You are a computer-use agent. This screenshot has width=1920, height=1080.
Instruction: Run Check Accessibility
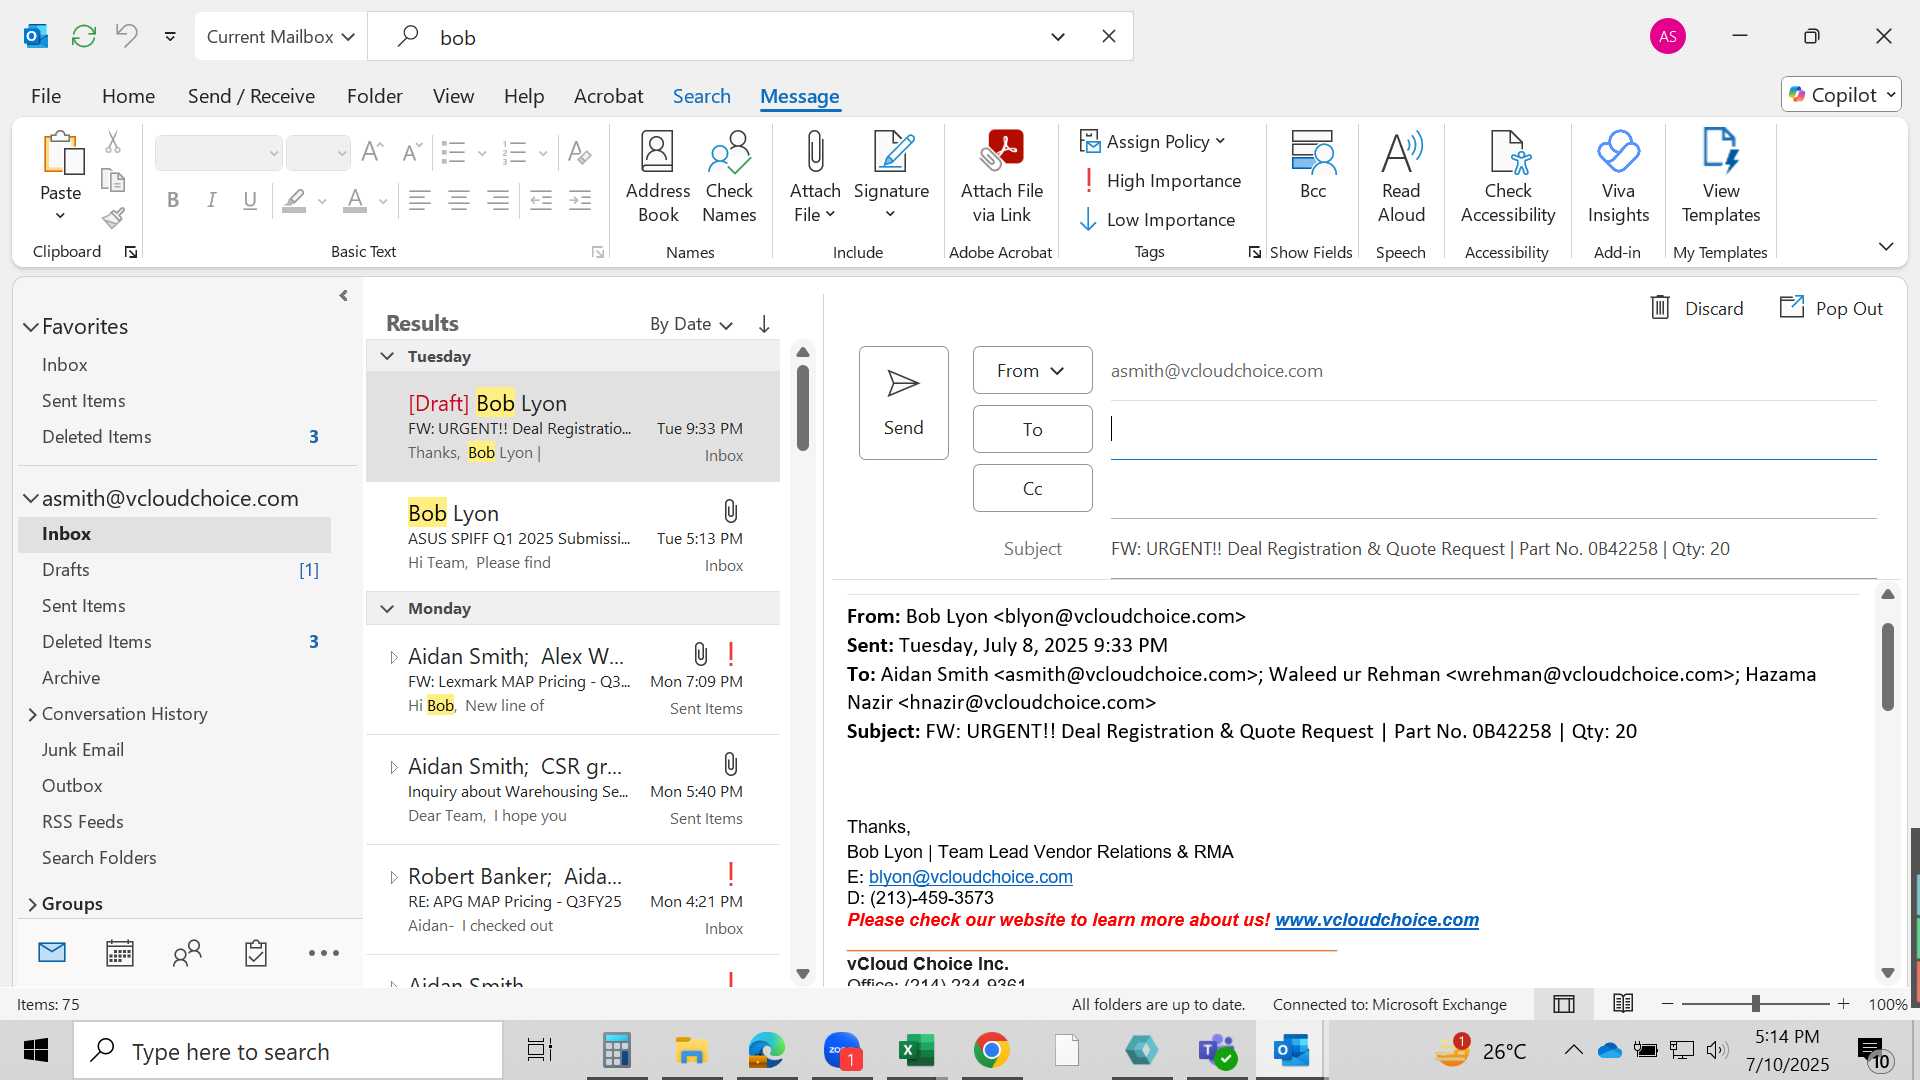click(x=1508, y=177)
